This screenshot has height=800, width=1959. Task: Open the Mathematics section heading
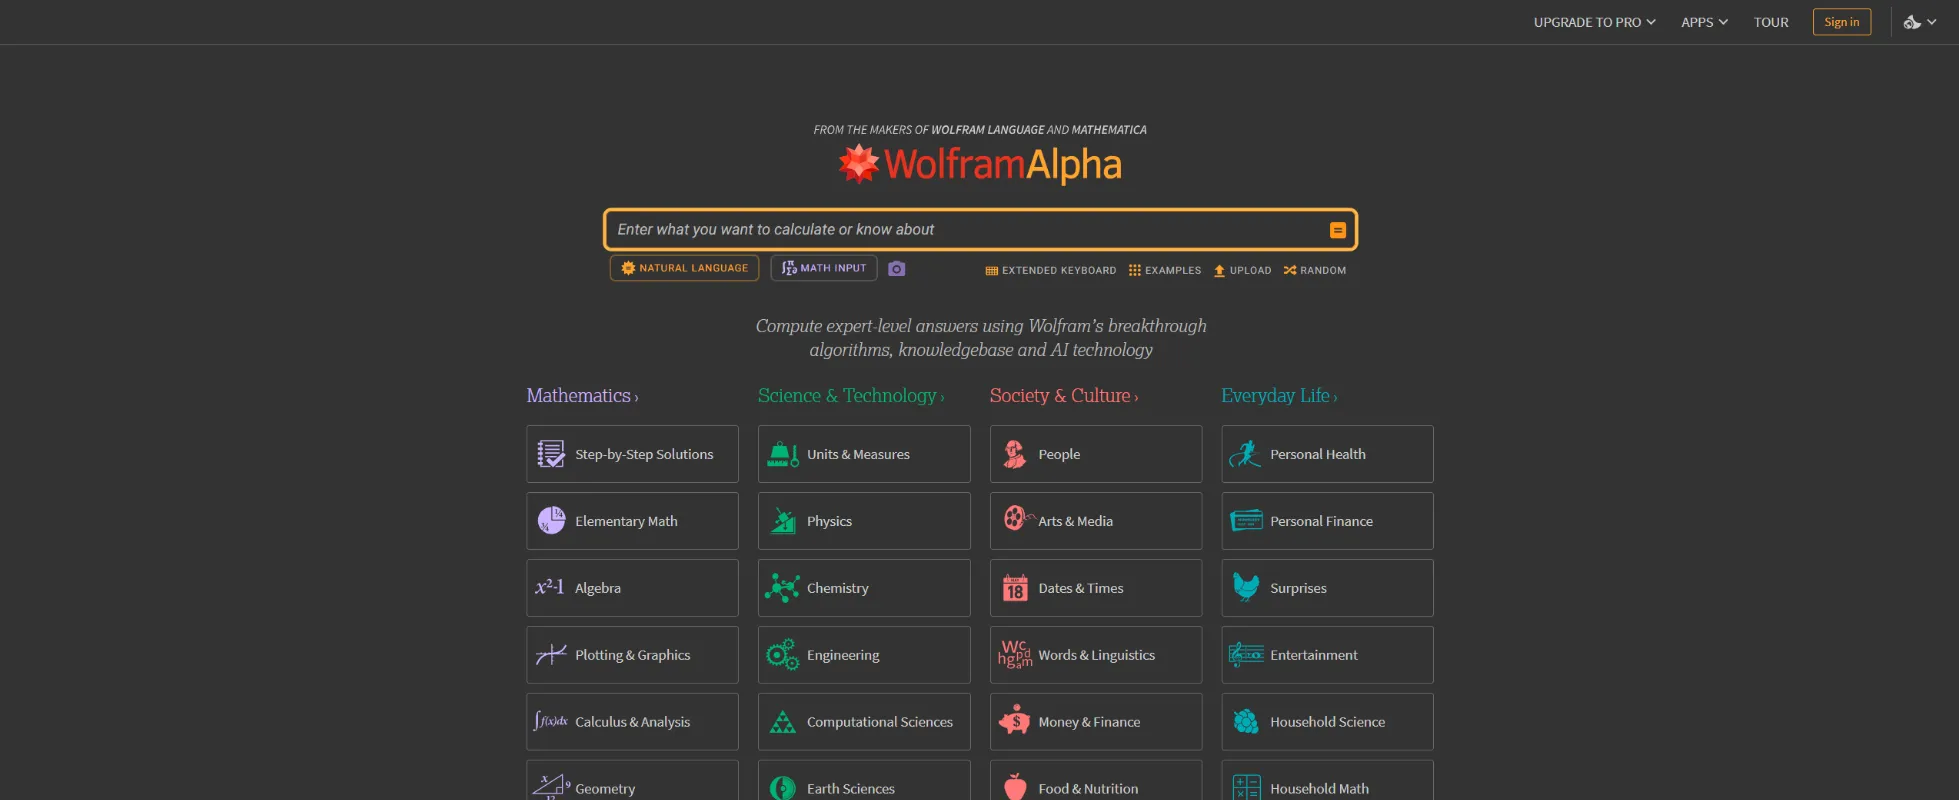(581, 396)
